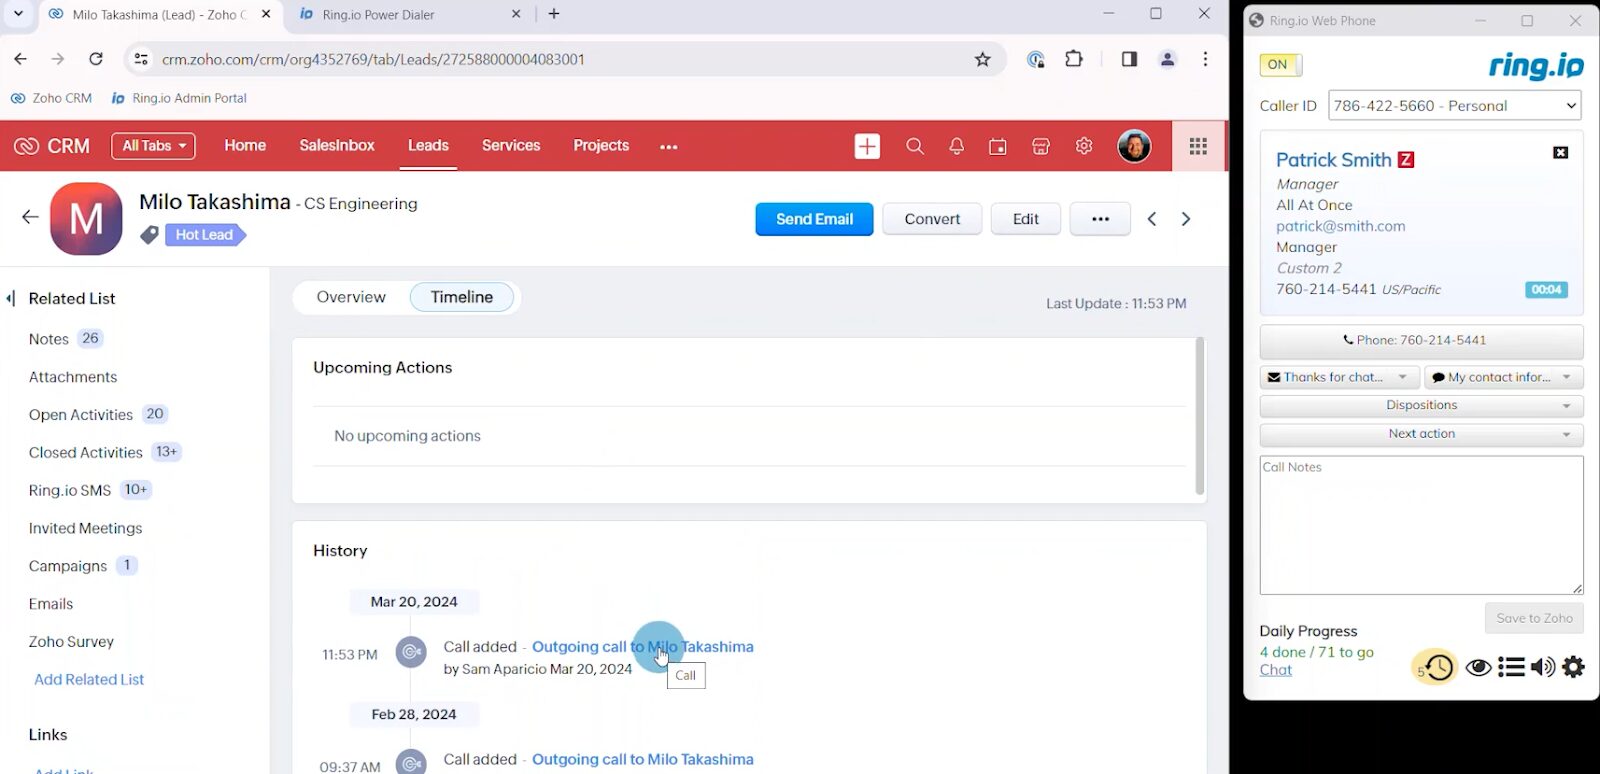Open the Chrome profile icon
The width and height of the screenshot is (1600, 774).
(1167, 59)
